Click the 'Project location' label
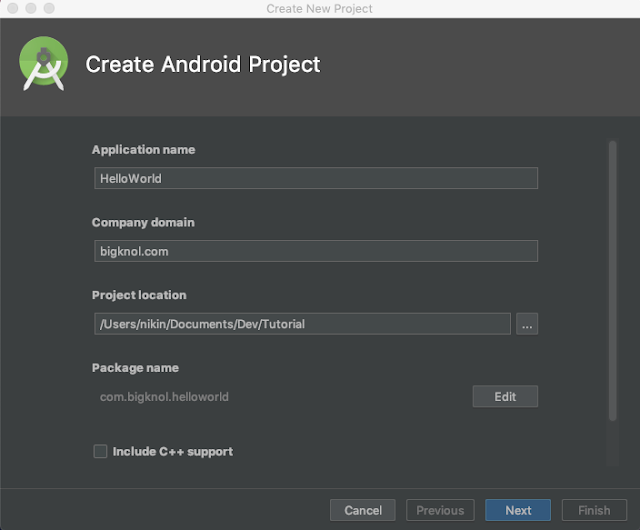Screen dimensions: 640x530 [139, 295]
